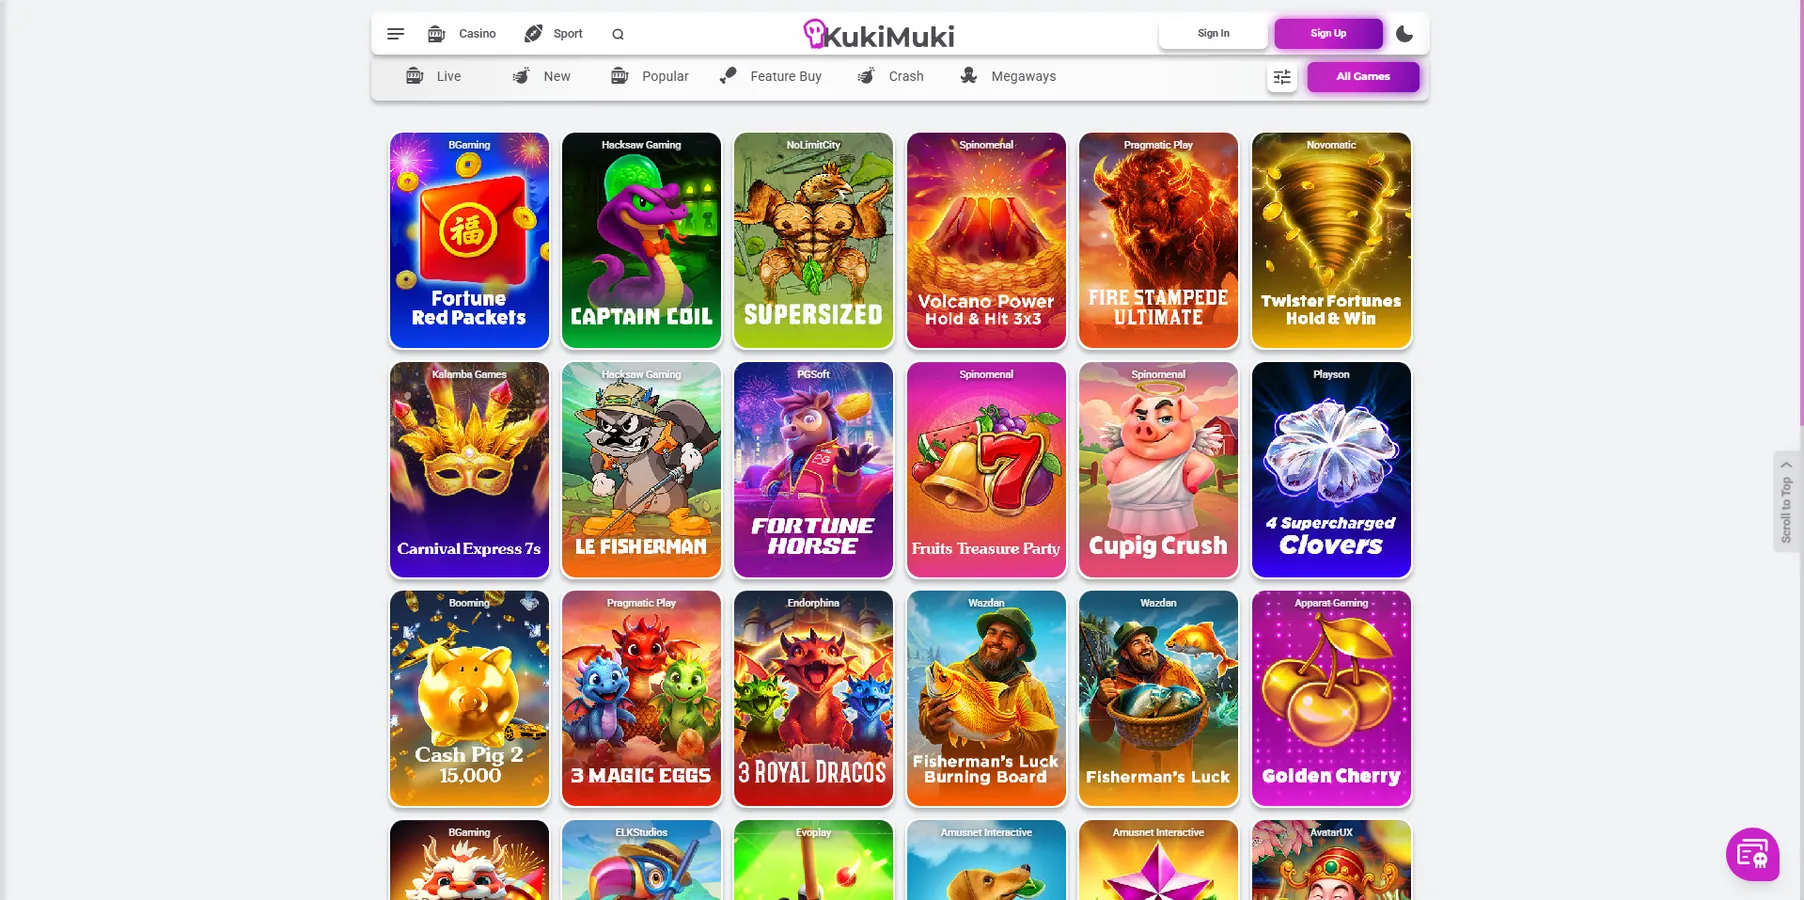
Task: Switch to the Megaways category tab
Action: (x=1008, y=76)
